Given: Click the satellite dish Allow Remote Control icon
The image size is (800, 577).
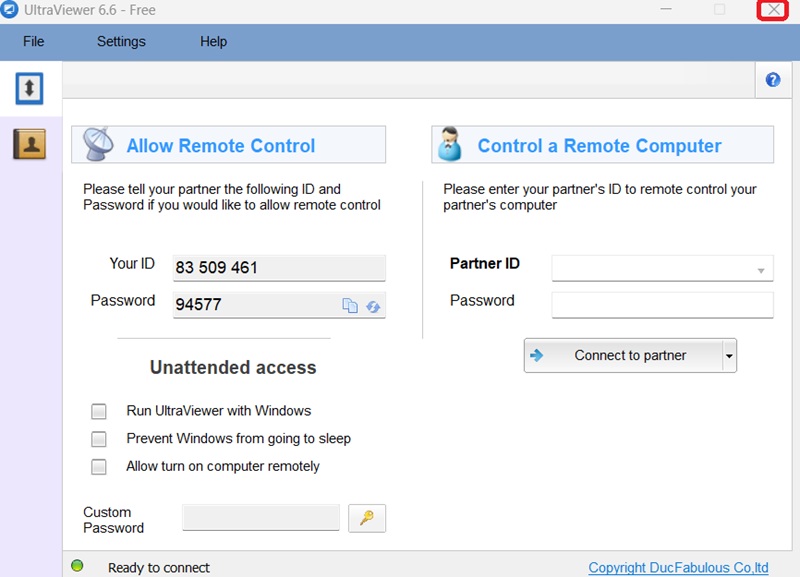Looking at the screenshot, I should [97, 145].
